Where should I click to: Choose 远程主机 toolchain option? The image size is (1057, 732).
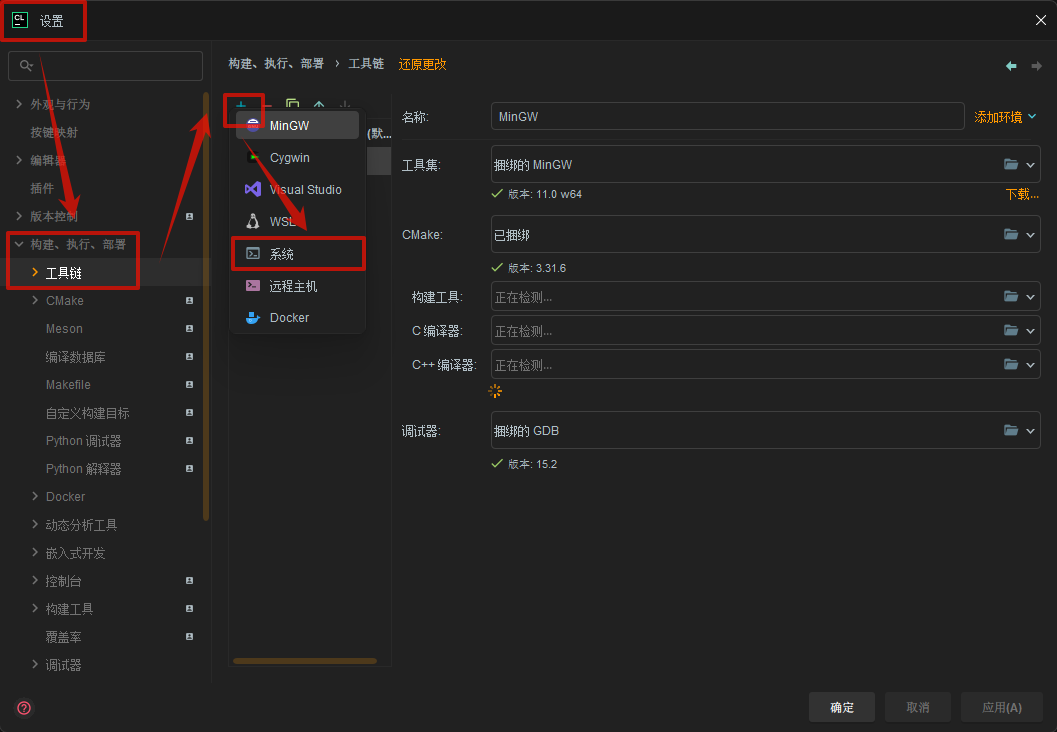[297, 286]
